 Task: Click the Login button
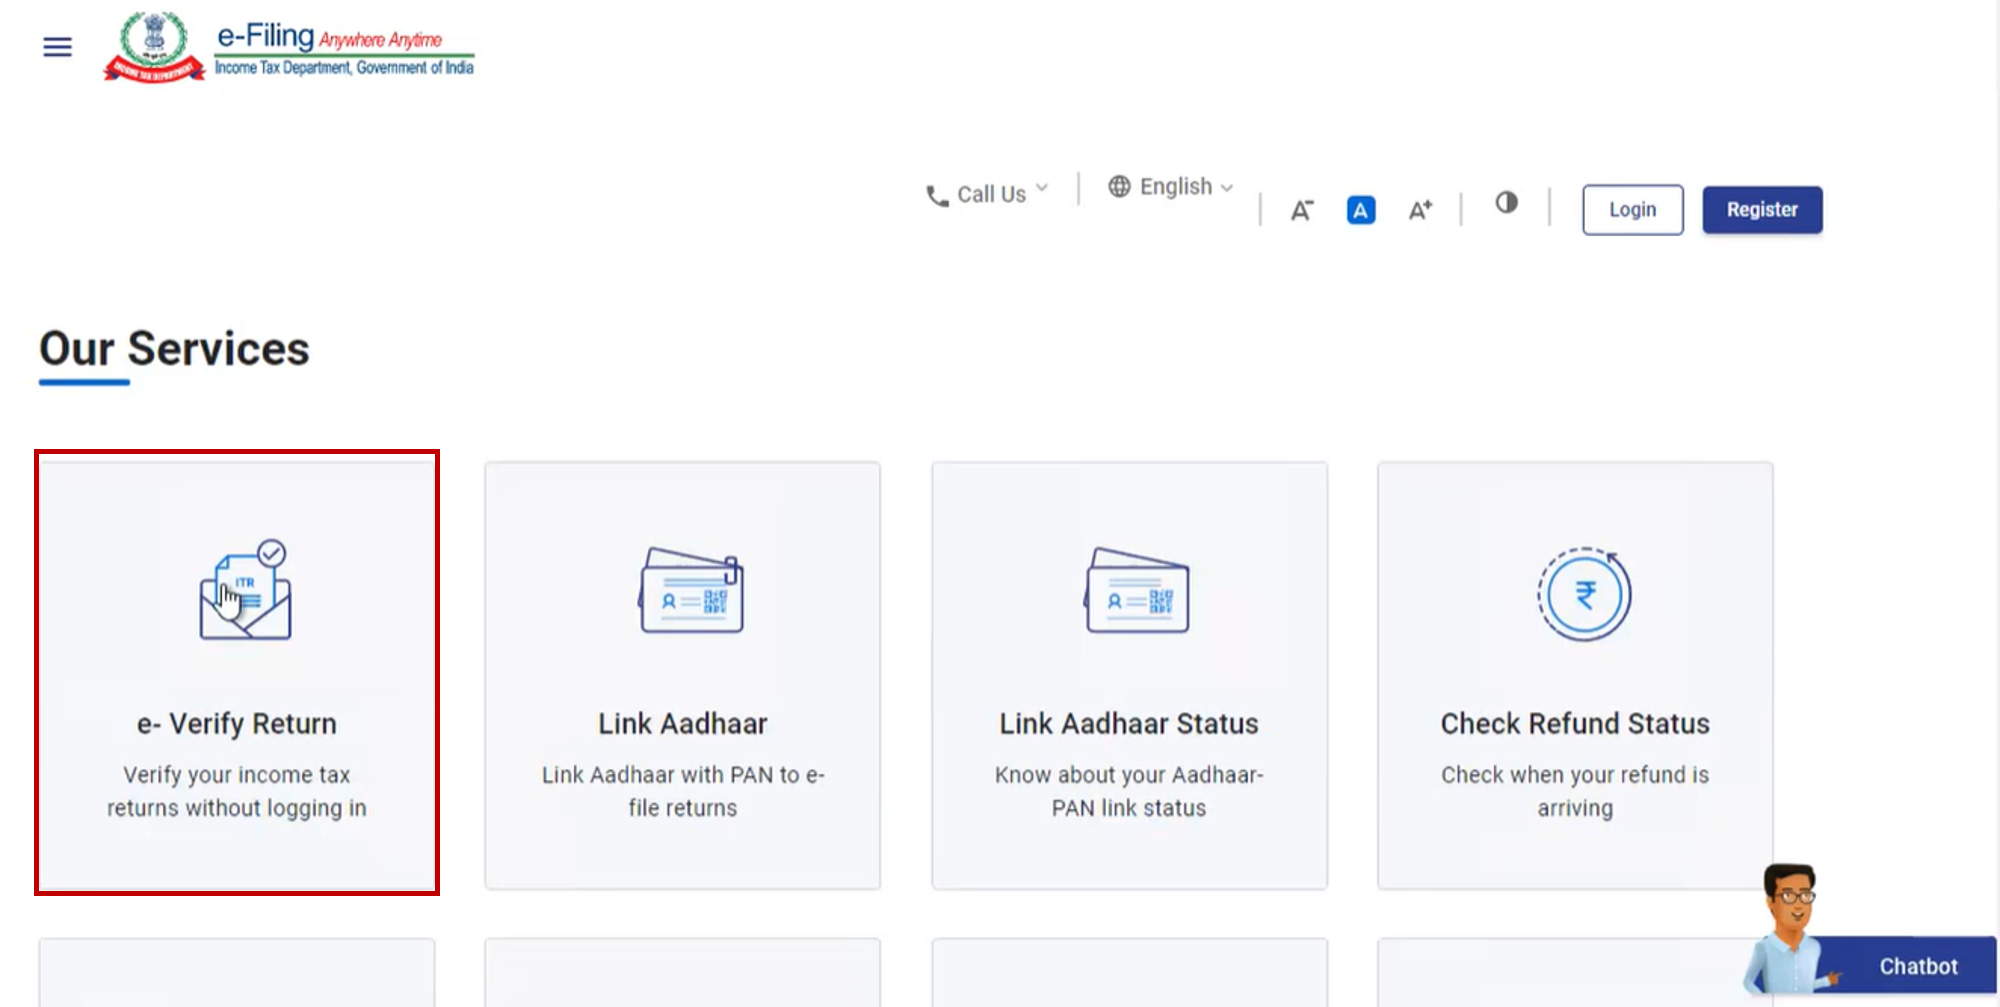pos(1632,209)
